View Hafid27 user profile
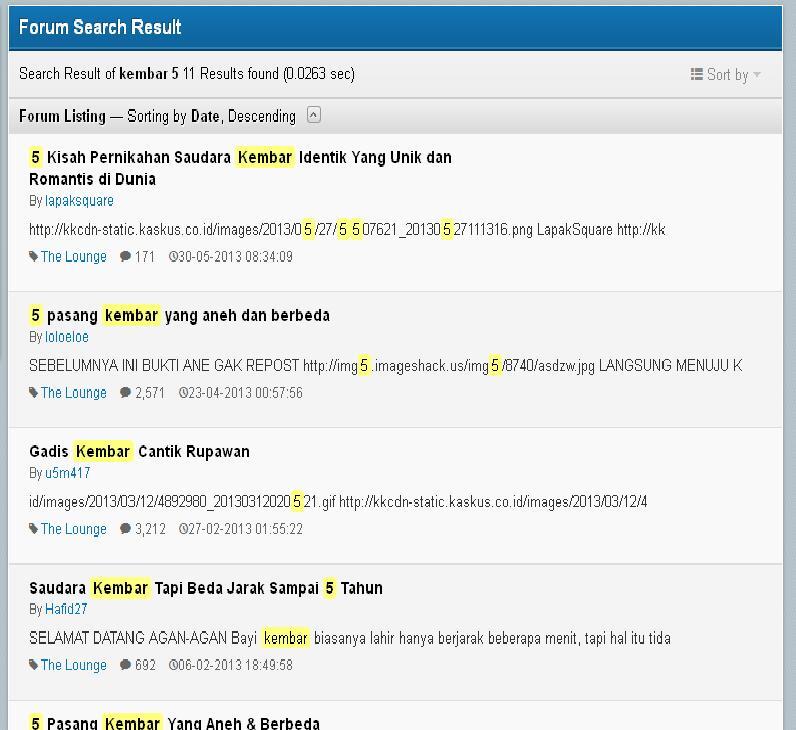Screen dimensions: 796x730 [x=66, y=609]
